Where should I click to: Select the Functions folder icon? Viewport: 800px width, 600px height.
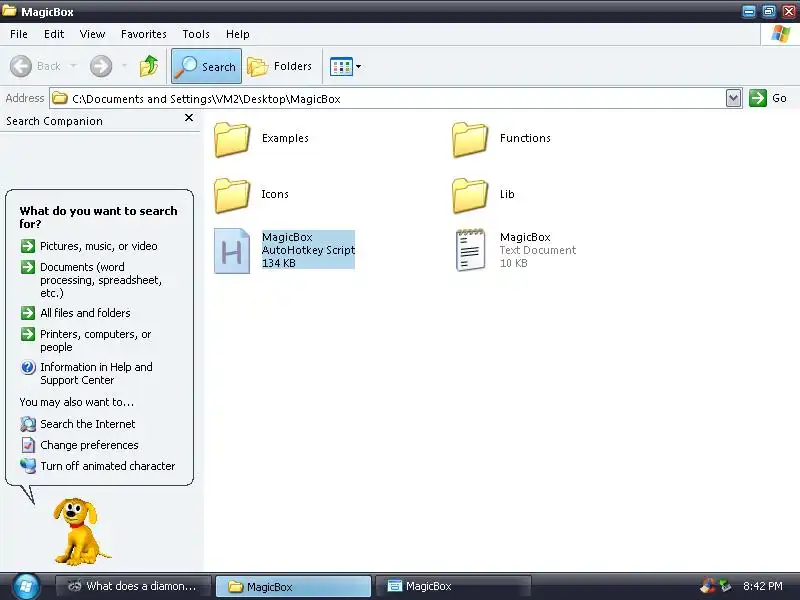tap(470, 139)
